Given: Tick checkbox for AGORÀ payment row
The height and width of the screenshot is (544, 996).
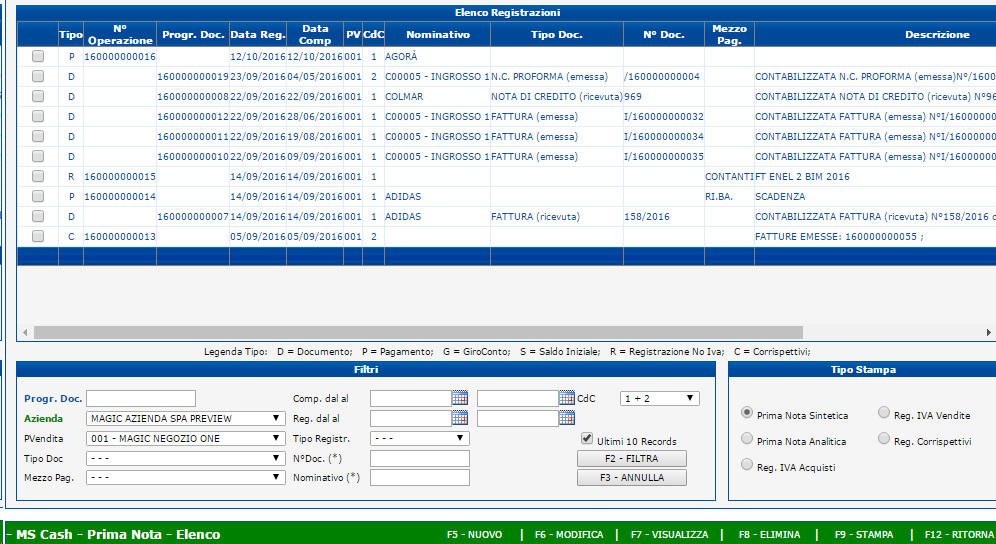Looking at the screenshot, I should (x=38, y=57).
